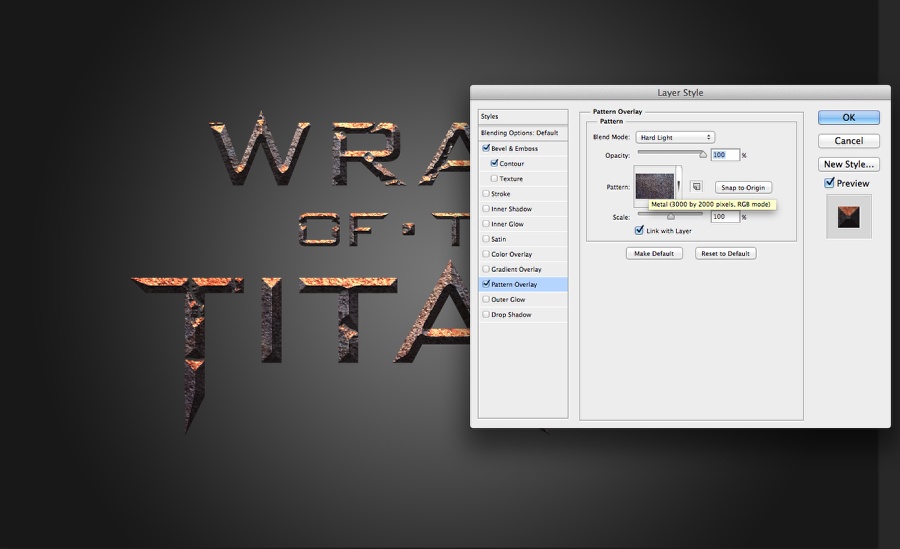Click the Make Default button
Screen dimensions: 900x549
pyautogui.click(x=654, y=253)
